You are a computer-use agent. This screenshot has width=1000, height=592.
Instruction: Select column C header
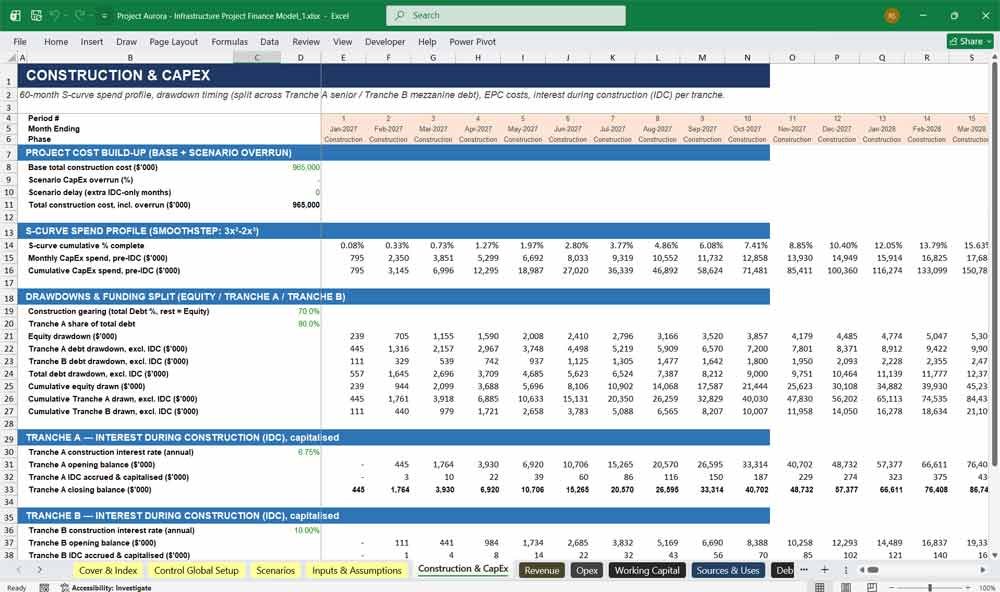[x=257, y=57]
